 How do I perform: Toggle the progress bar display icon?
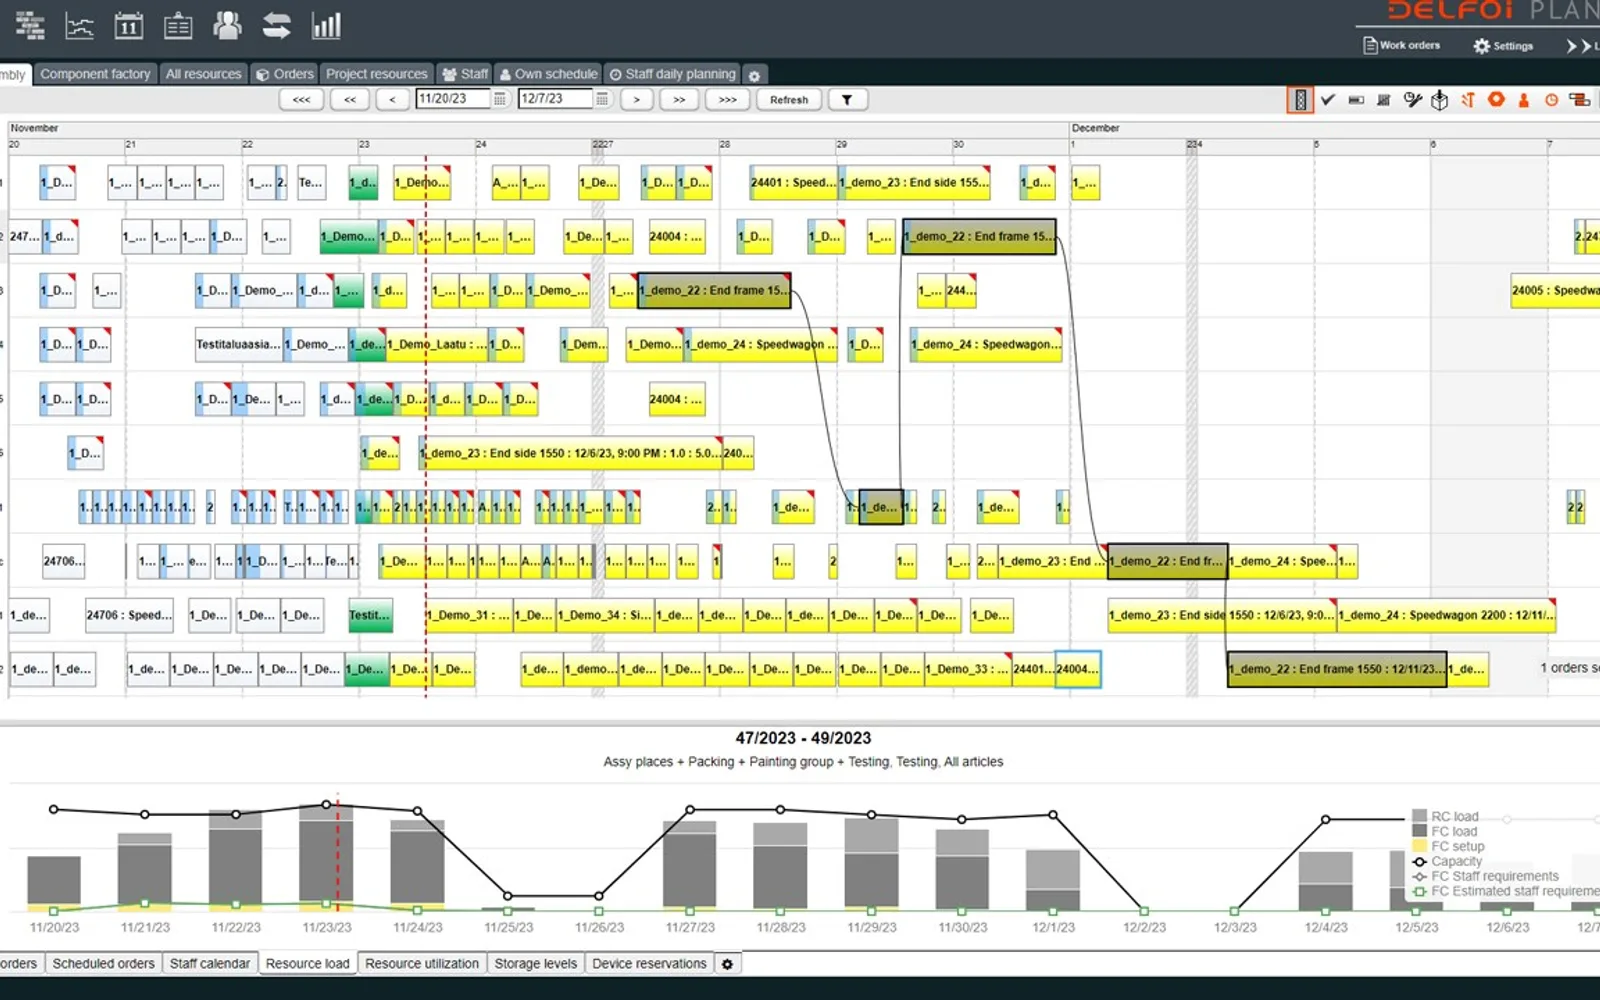(1356, 100)
